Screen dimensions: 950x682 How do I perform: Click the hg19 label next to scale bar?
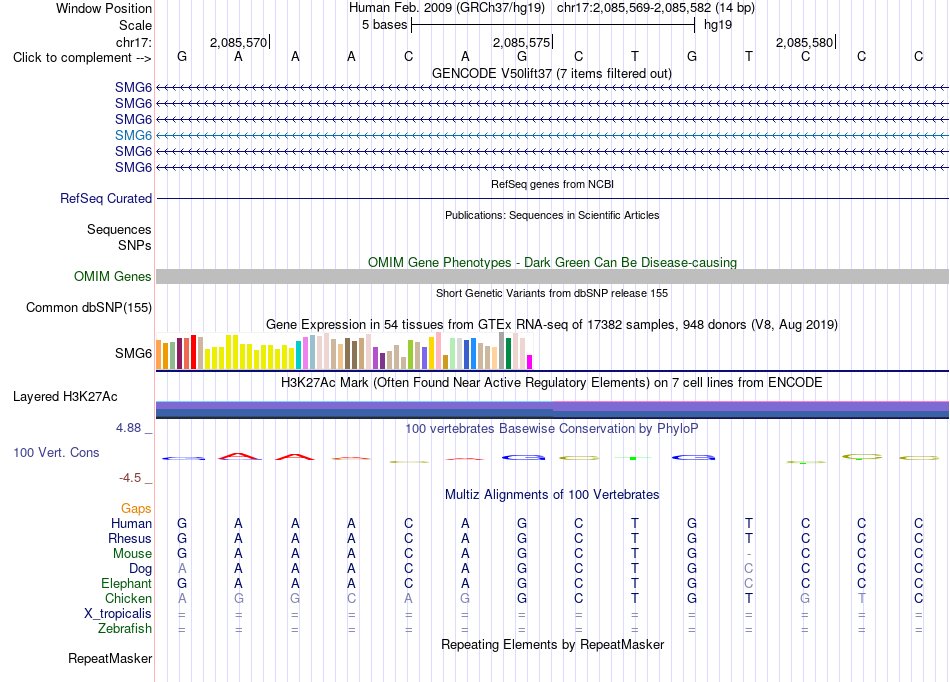coord(718,25)
